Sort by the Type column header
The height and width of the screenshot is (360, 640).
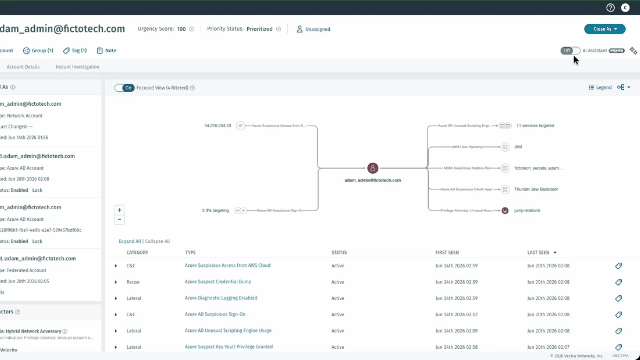pos(190,253)
